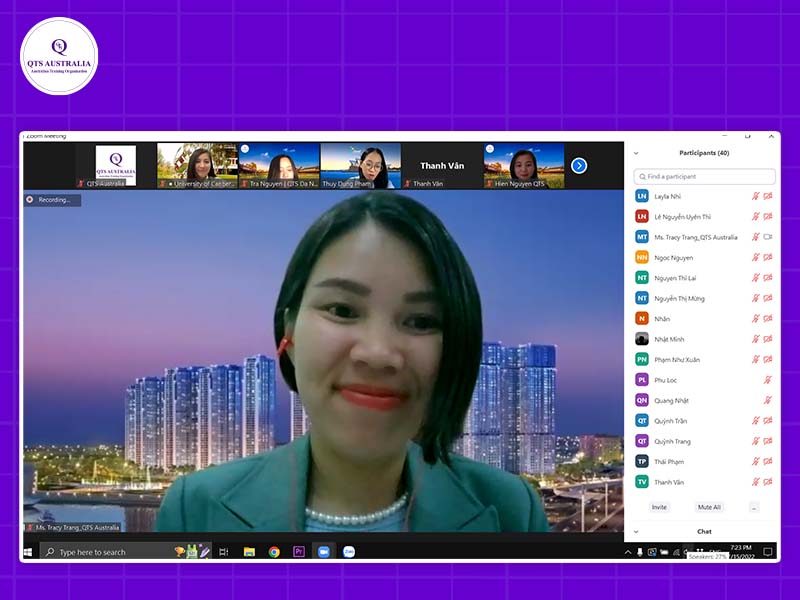
Task: Click Ms. Tracy Trang's muted microphone icon
Action: (756, 237)
